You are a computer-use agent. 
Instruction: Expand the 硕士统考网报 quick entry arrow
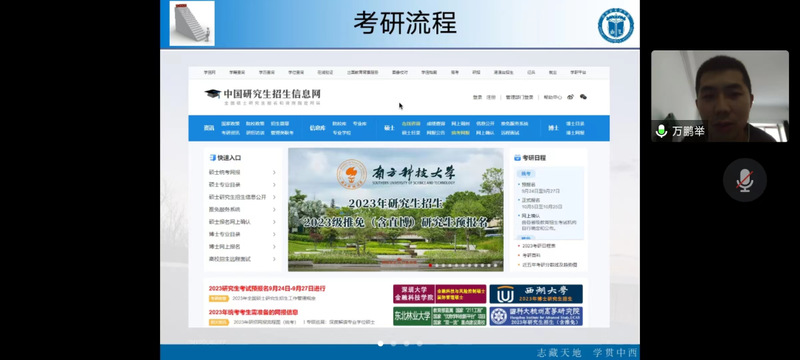(x=274, y=172)
